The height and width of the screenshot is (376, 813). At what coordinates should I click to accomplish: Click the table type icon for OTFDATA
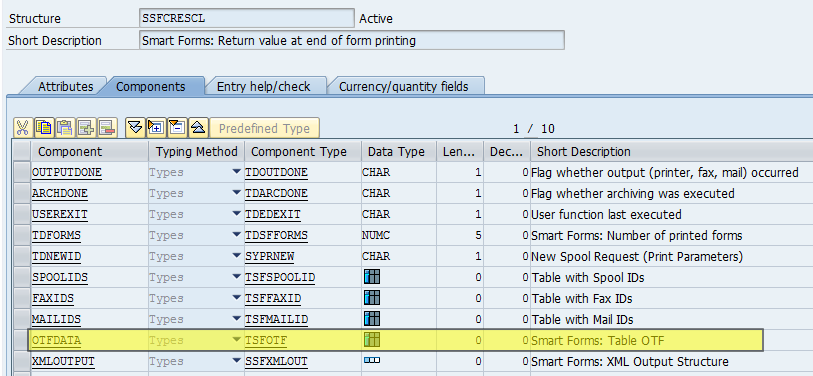372,340
